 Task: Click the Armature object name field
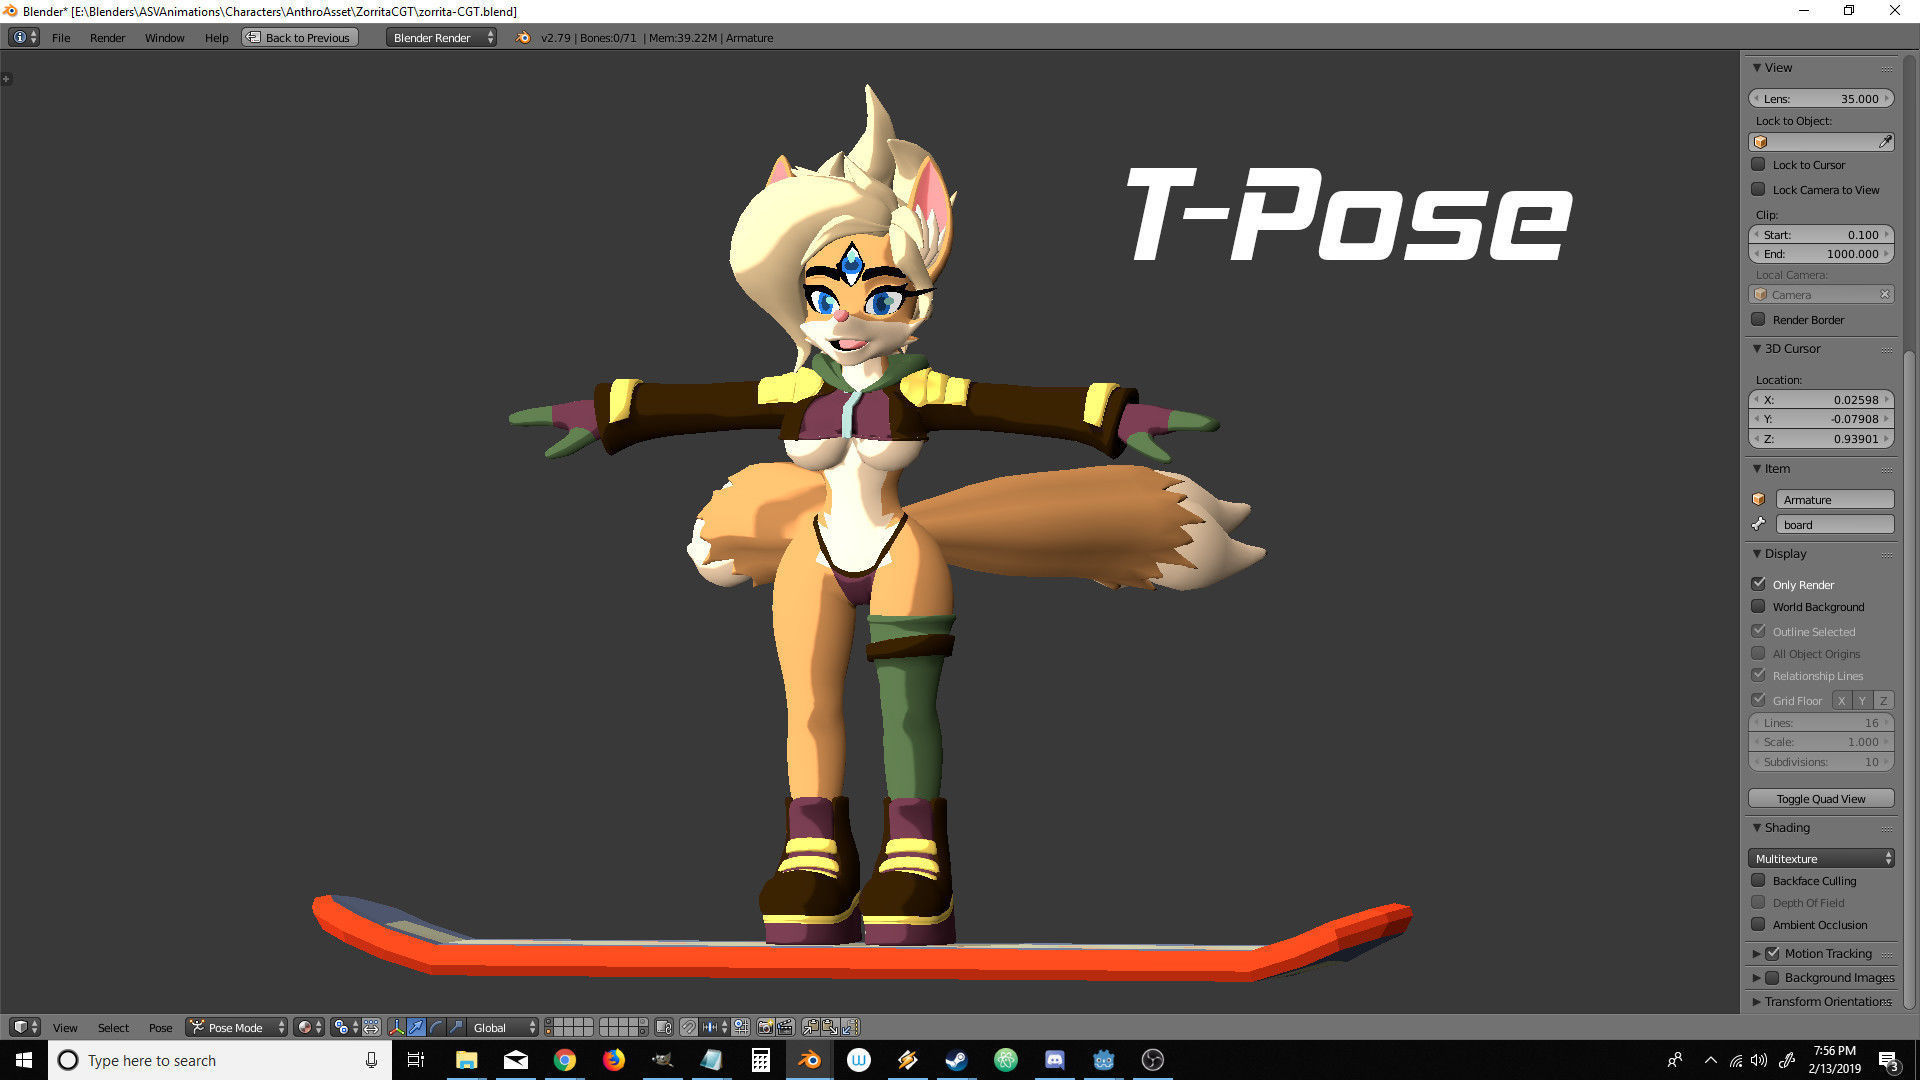click(1834, 499)
